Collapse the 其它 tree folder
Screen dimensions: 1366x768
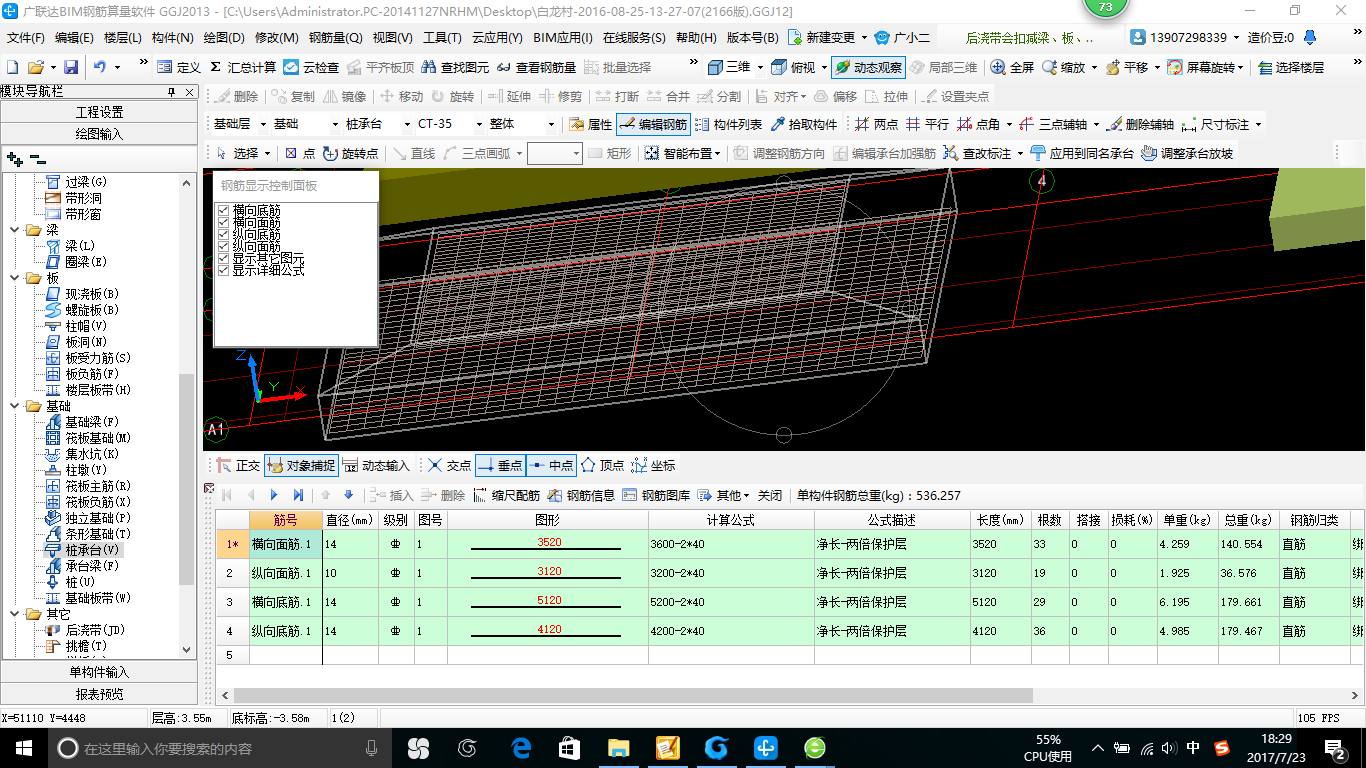[16, 614]
